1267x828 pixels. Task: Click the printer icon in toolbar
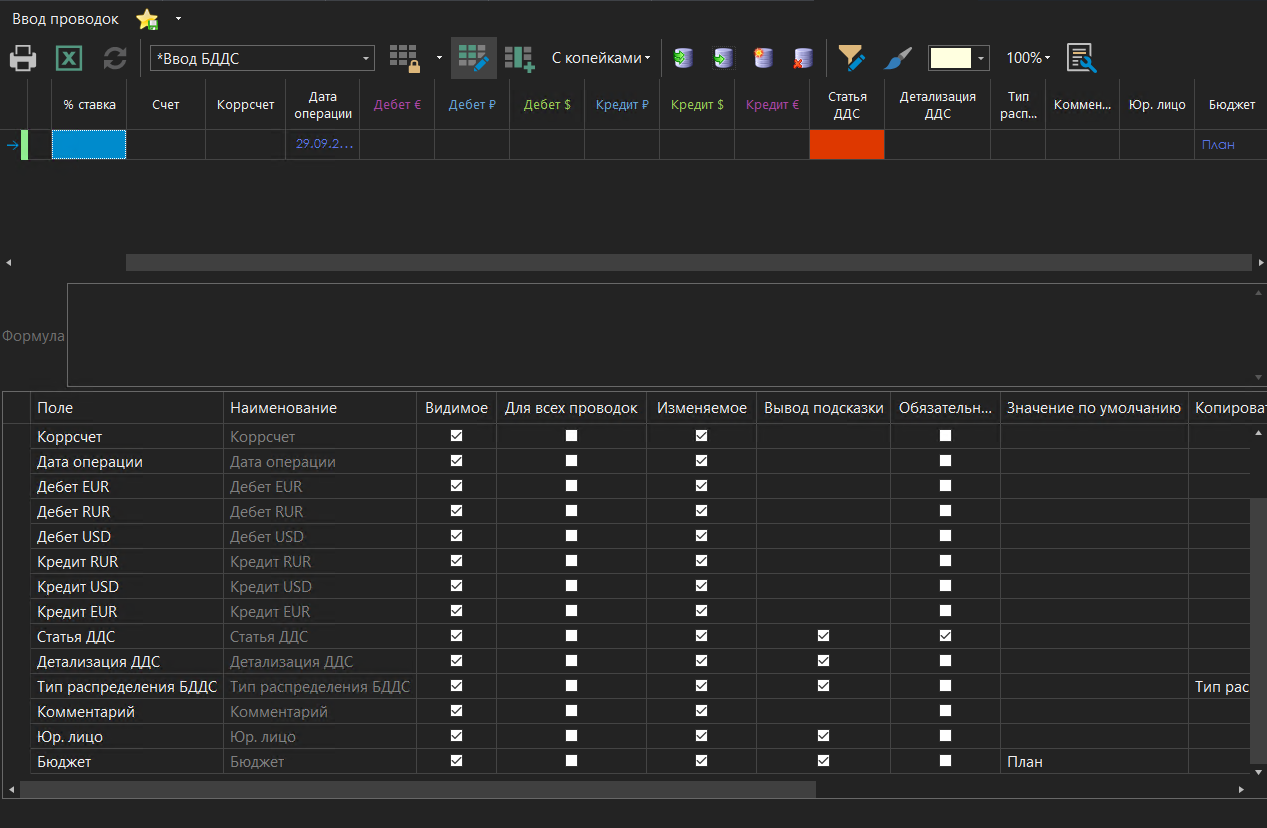click(23, 59)
